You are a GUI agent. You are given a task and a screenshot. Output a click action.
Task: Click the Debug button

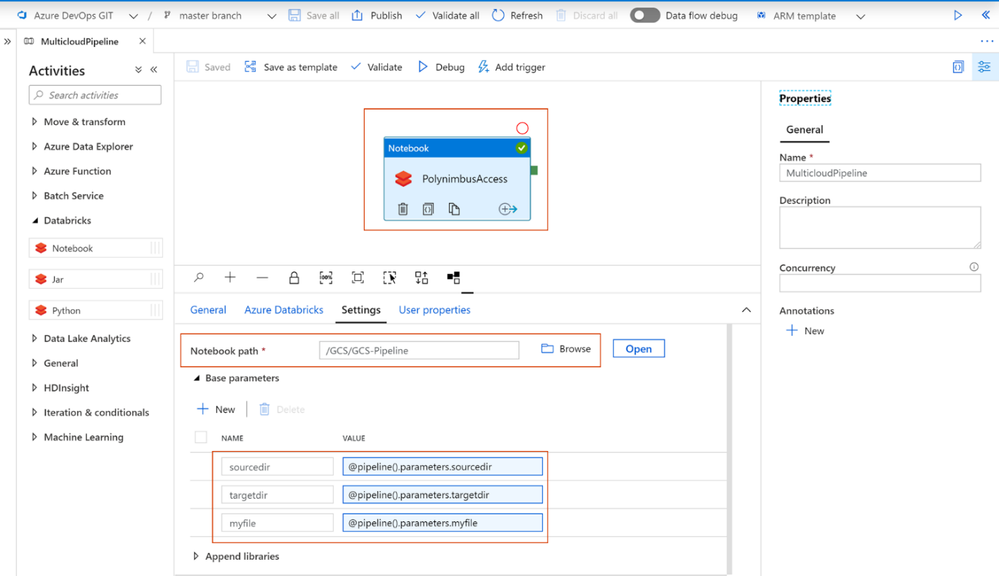point(441,67)
